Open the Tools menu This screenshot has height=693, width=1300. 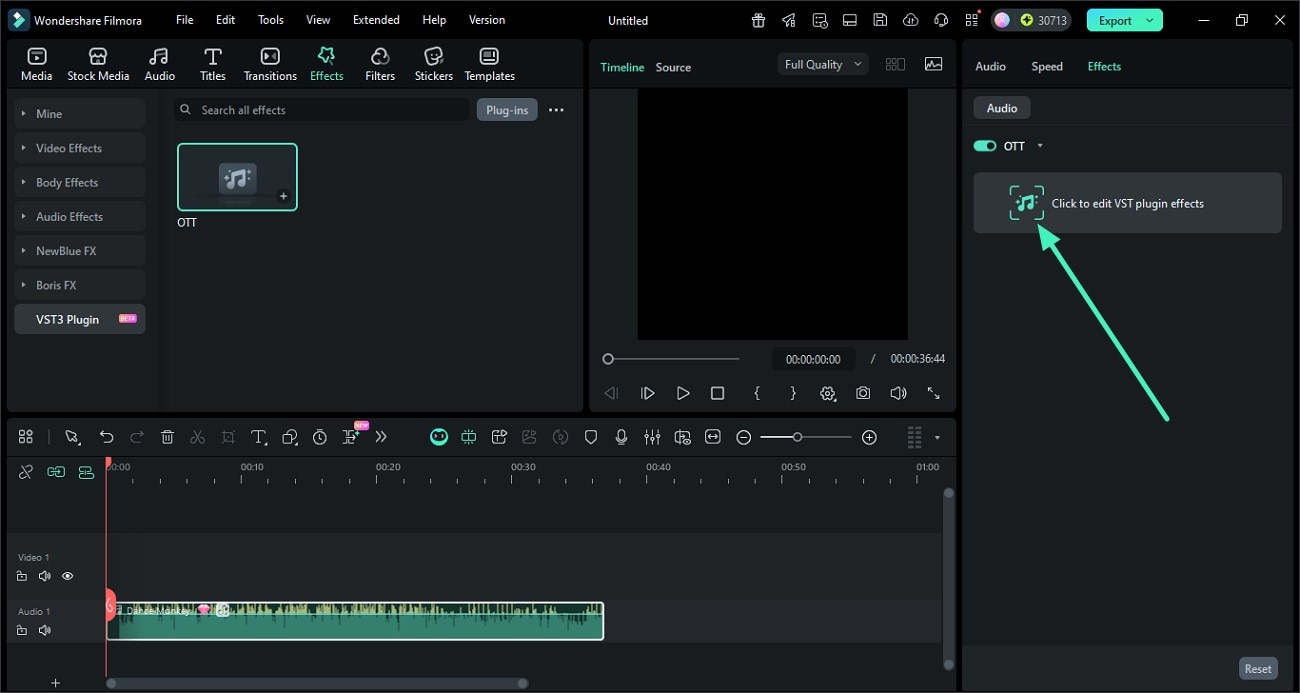tap(269, 19)
